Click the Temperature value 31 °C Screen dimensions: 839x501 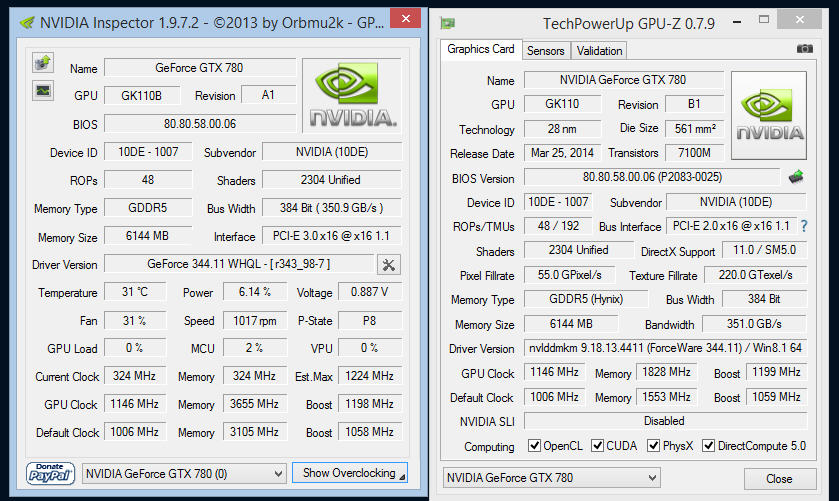pyautogui.click(x=135, y=292)
